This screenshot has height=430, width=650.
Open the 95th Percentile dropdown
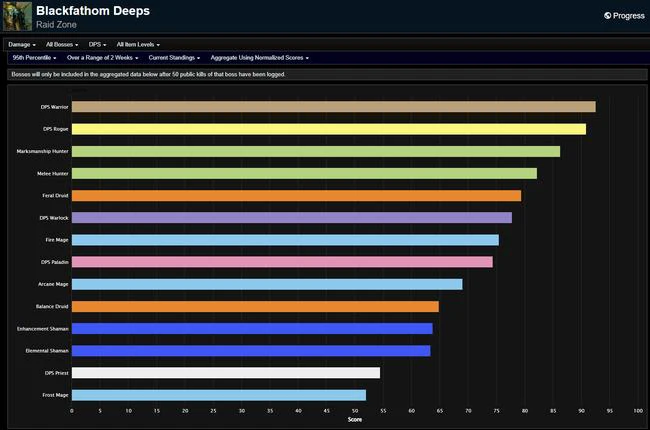click(34, 58)
